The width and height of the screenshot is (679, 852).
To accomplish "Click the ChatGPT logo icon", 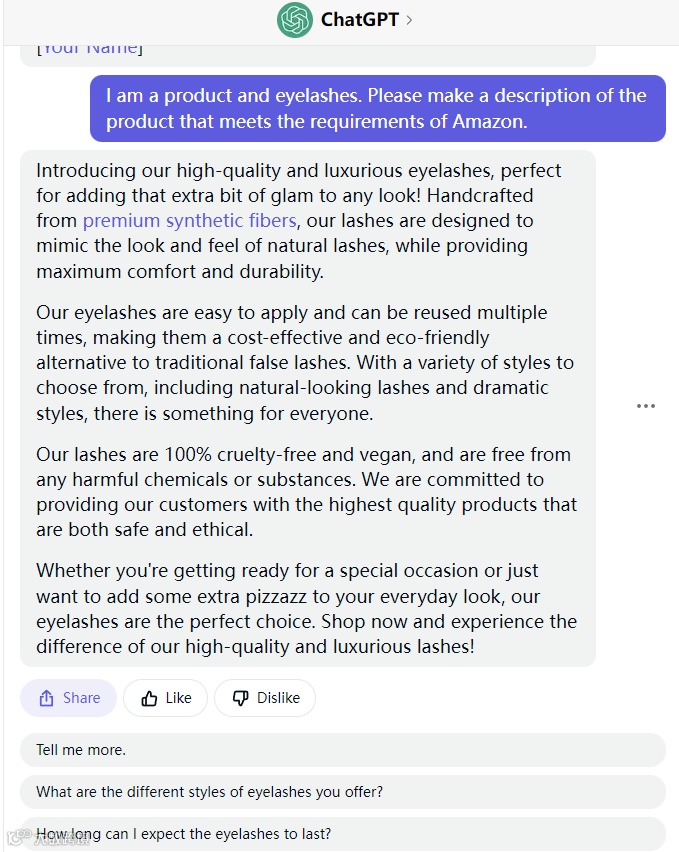I will click(x=294, y=20).
